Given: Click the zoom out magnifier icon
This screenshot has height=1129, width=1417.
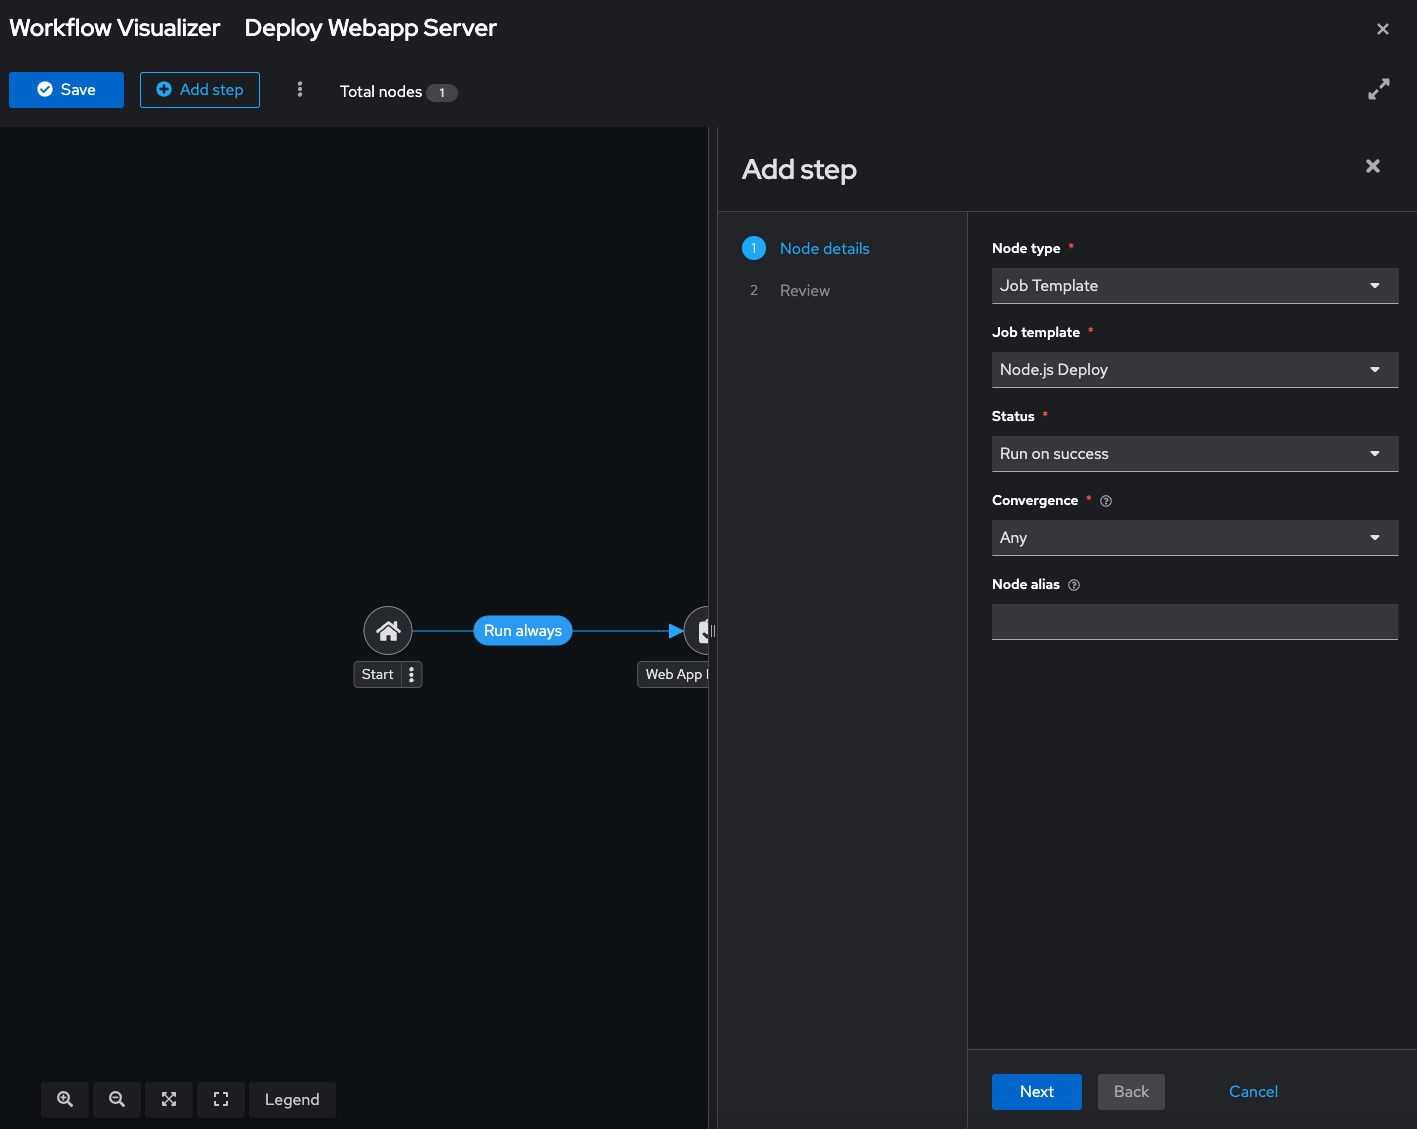Looking at the screenshot, I should 117,1099.
